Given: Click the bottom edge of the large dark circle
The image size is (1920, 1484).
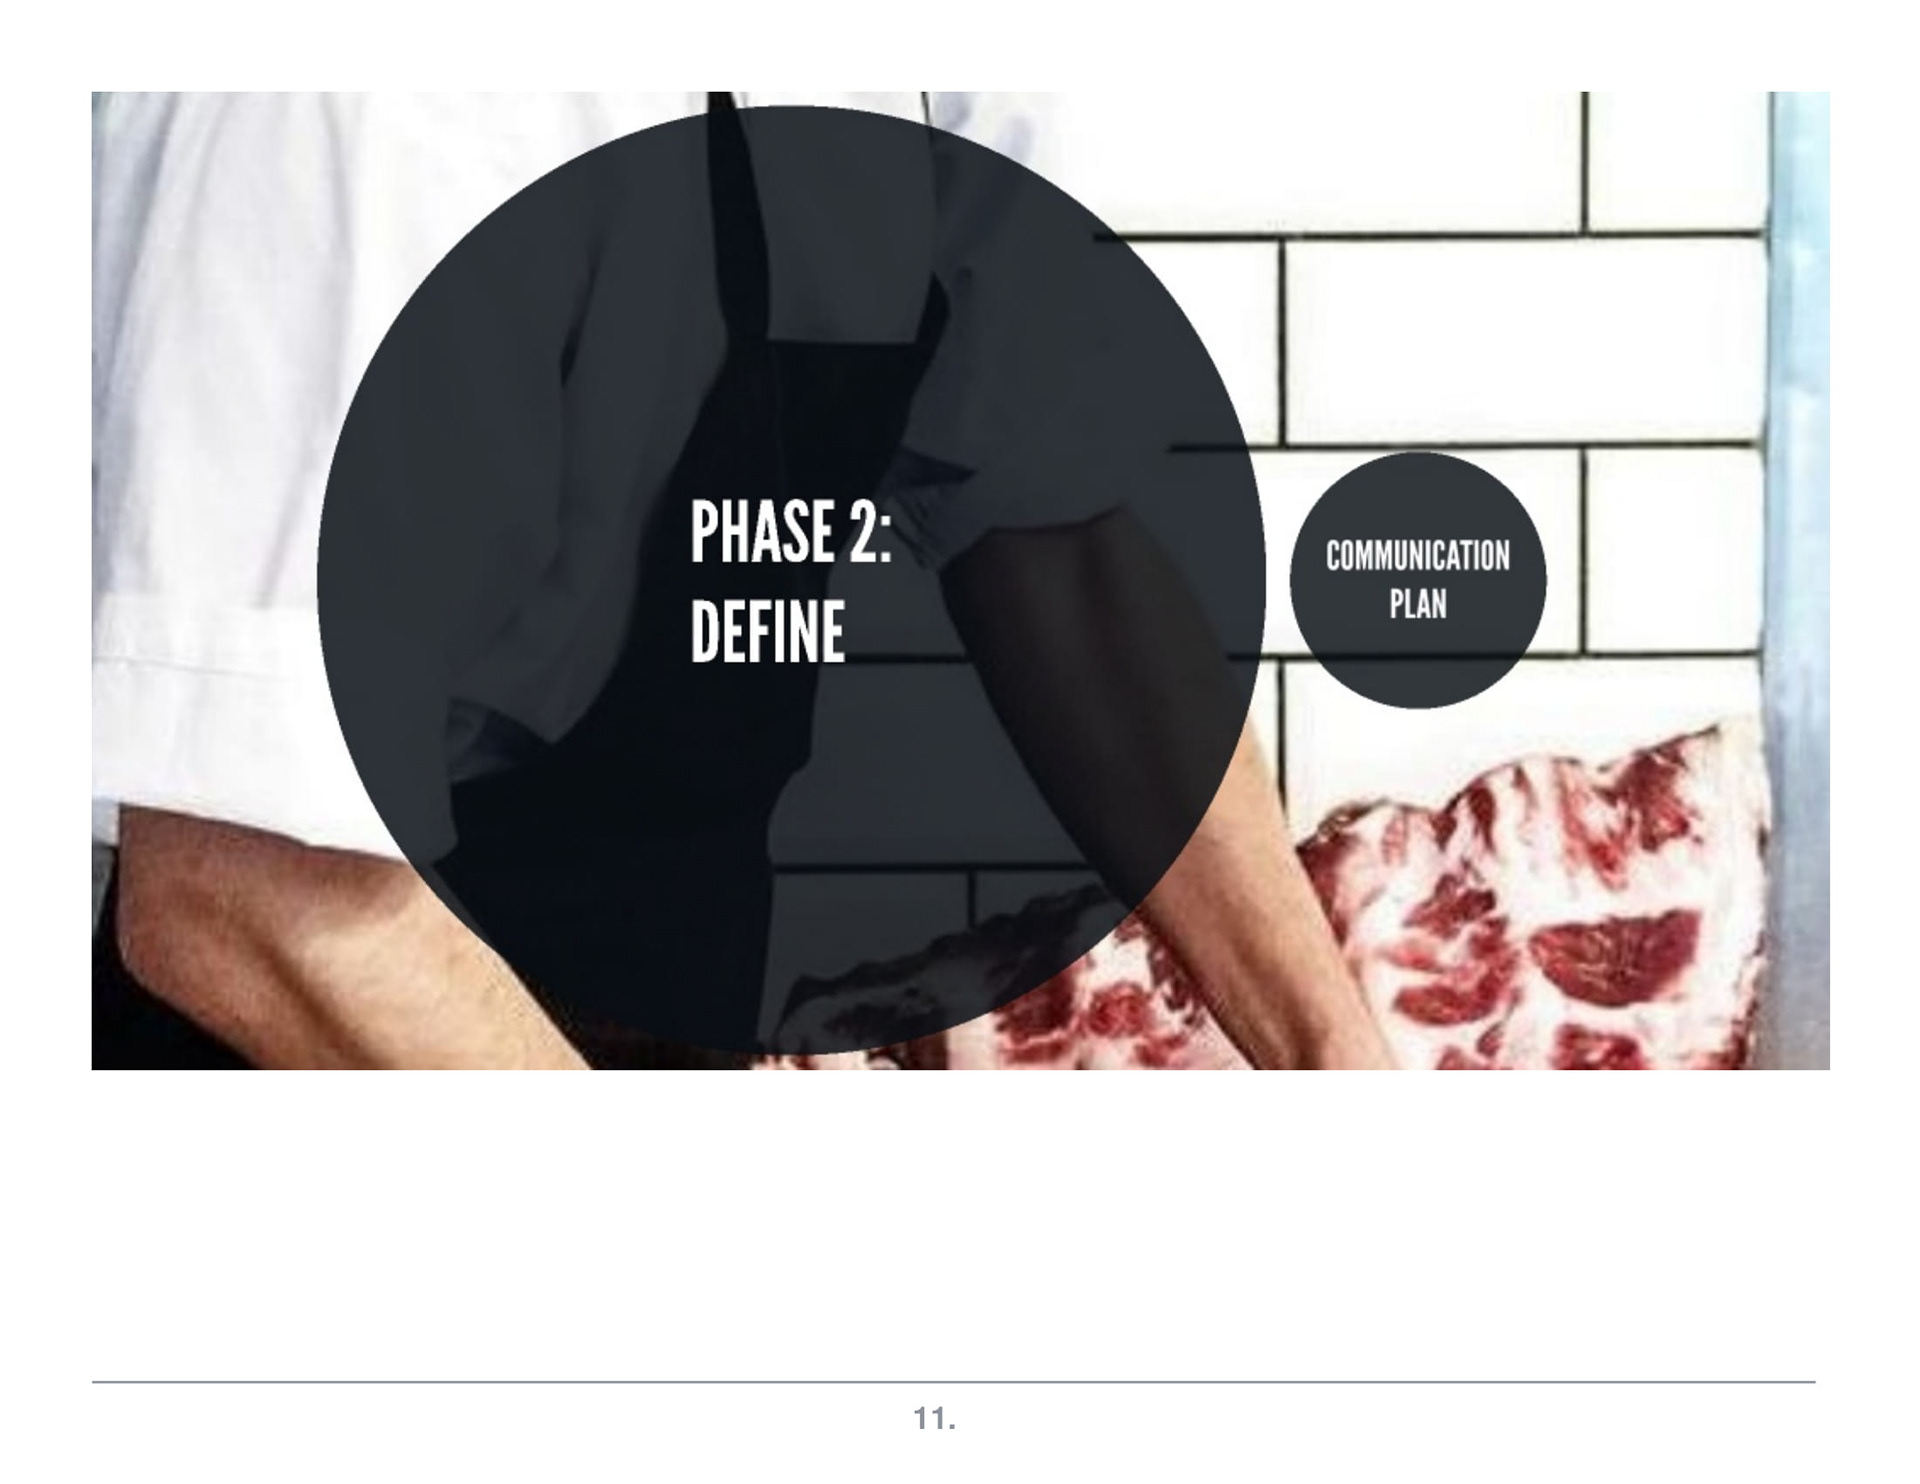Looking at the screenshot, I should [x=791, y=1052].
